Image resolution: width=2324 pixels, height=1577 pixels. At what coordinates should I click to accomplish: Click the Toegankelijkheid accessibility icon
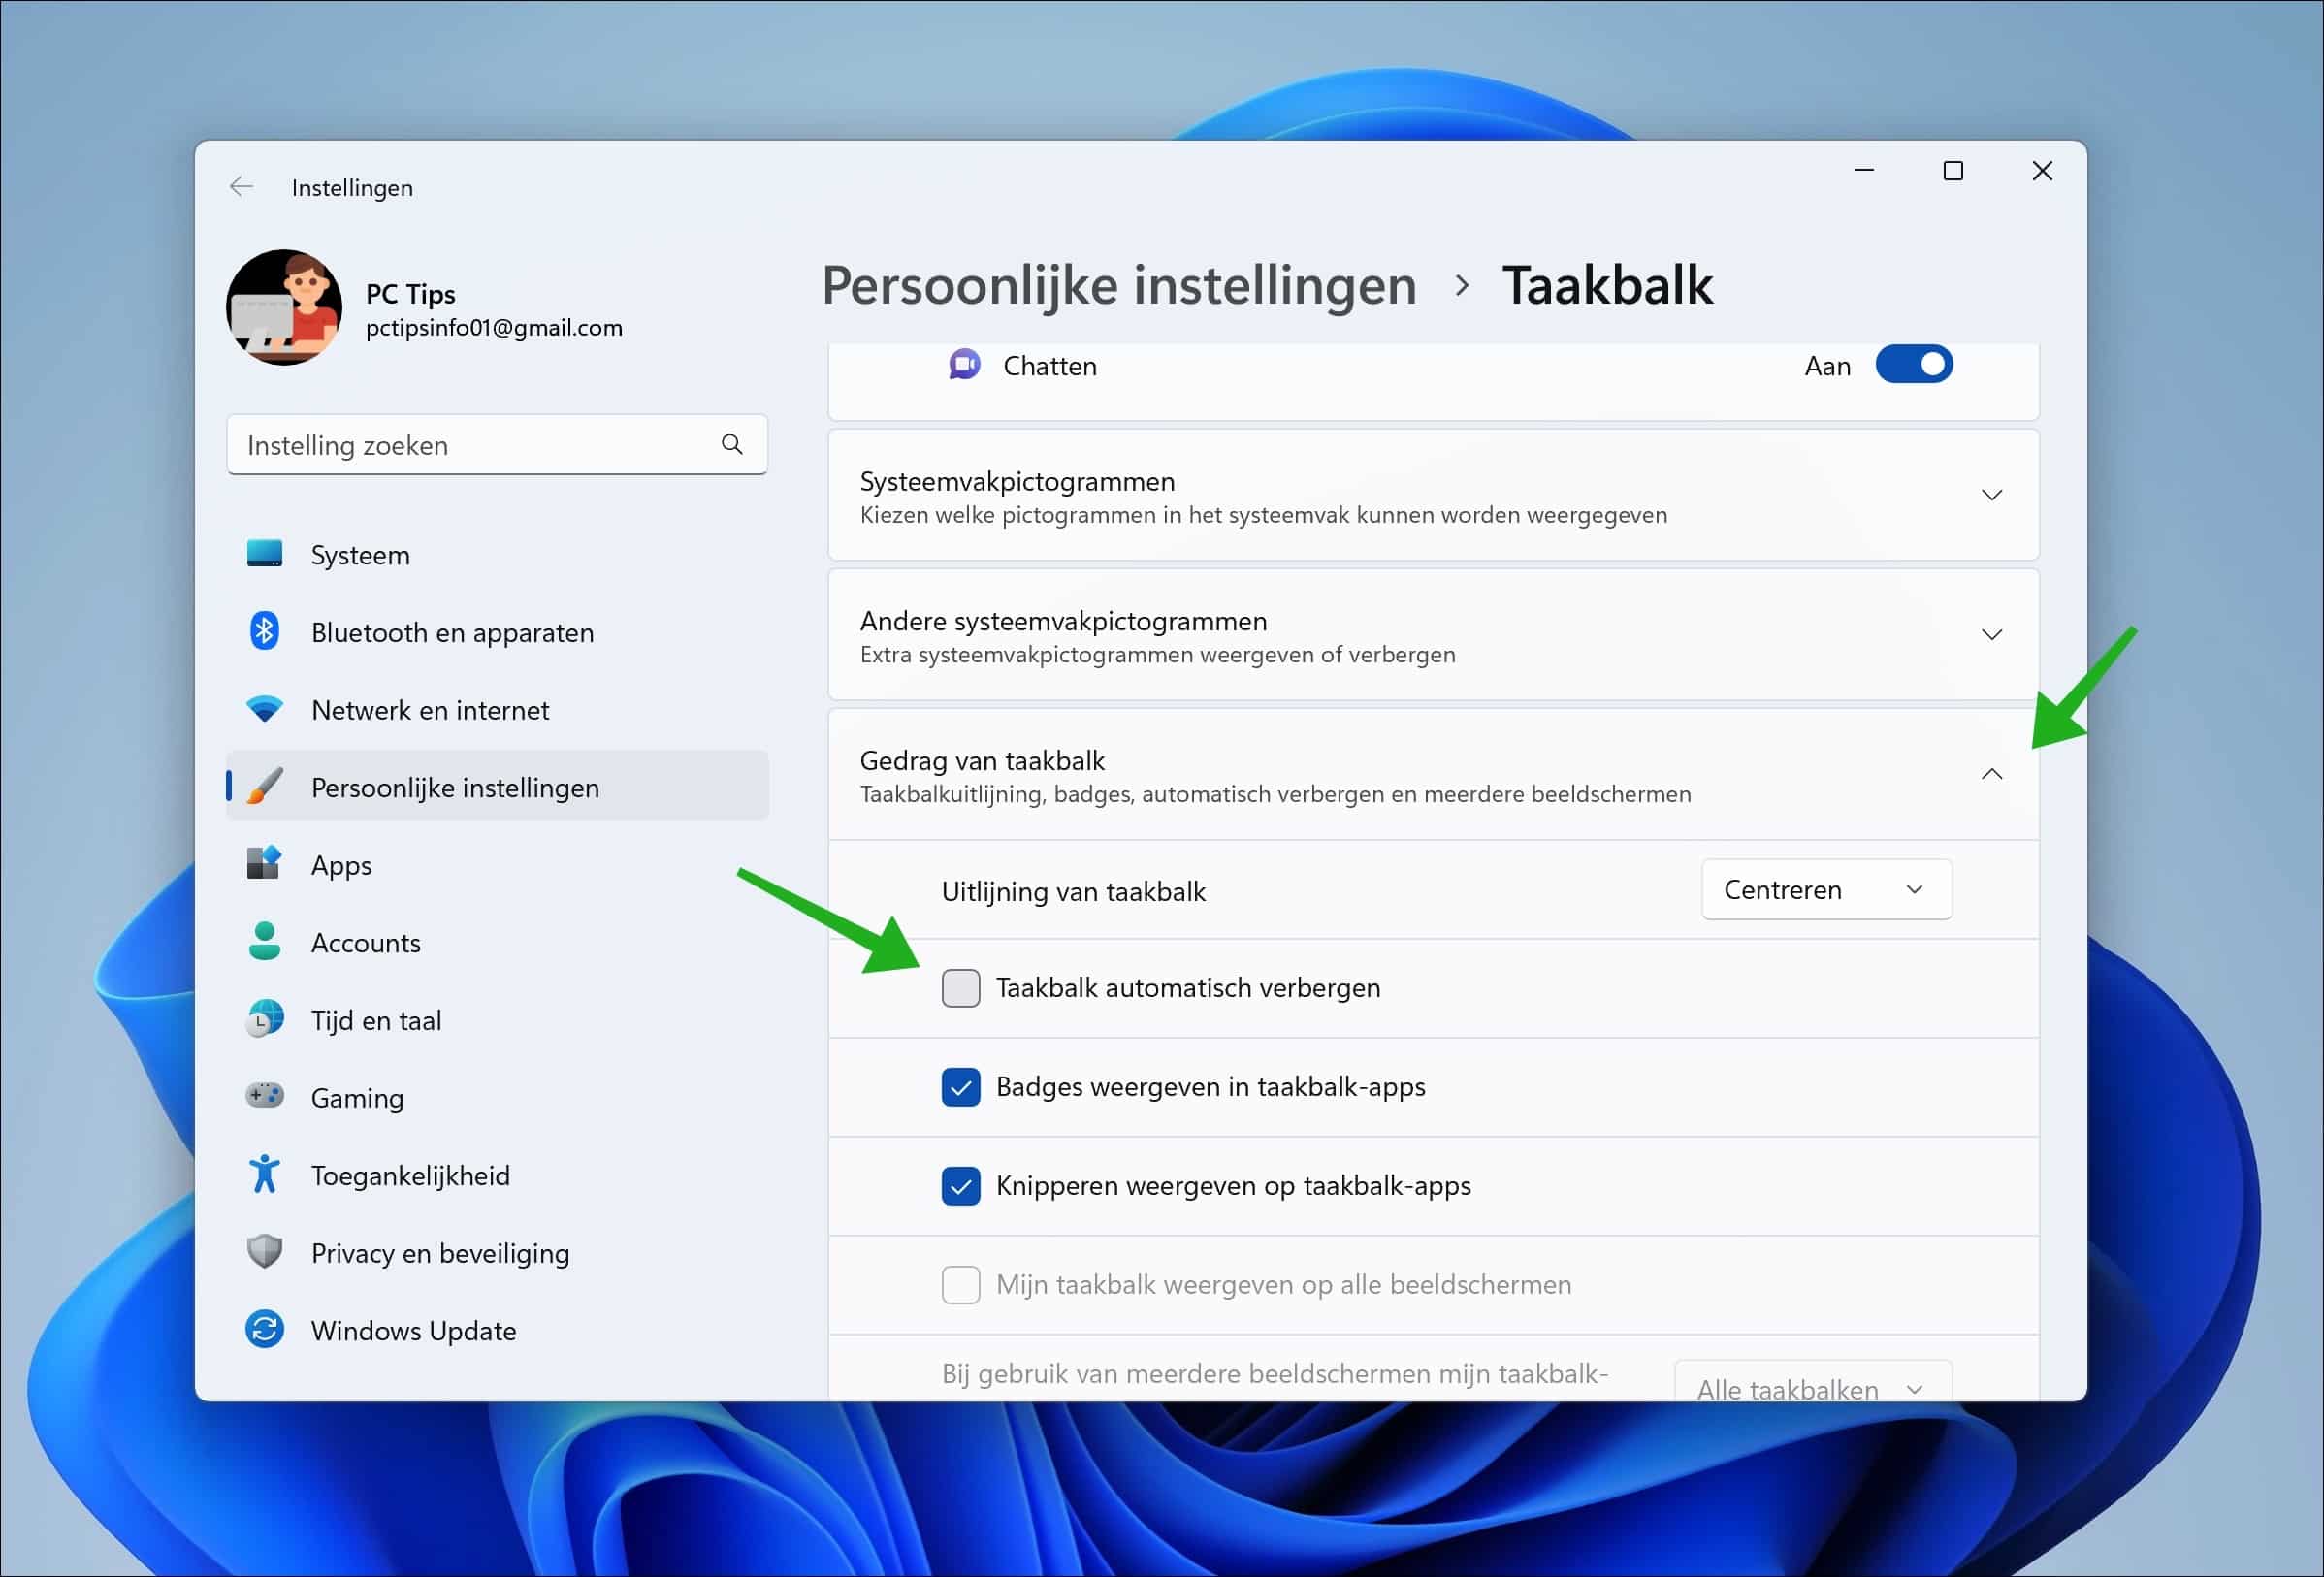[x=263, y=1174]
